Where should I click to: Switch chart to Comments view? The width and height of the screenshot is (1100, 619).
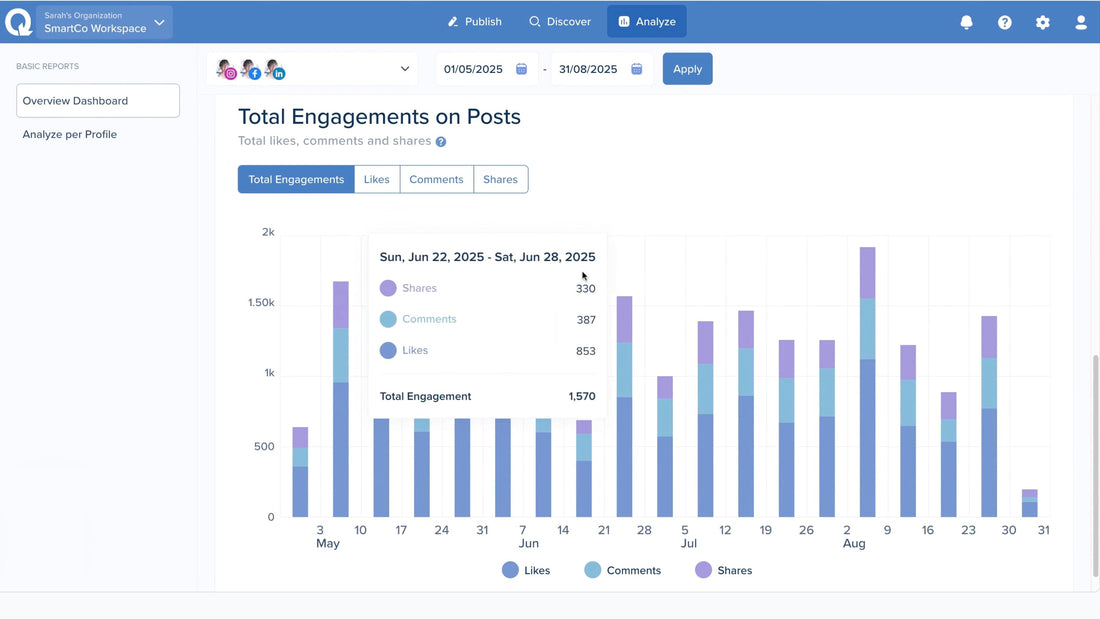click(x=436, y=179)
